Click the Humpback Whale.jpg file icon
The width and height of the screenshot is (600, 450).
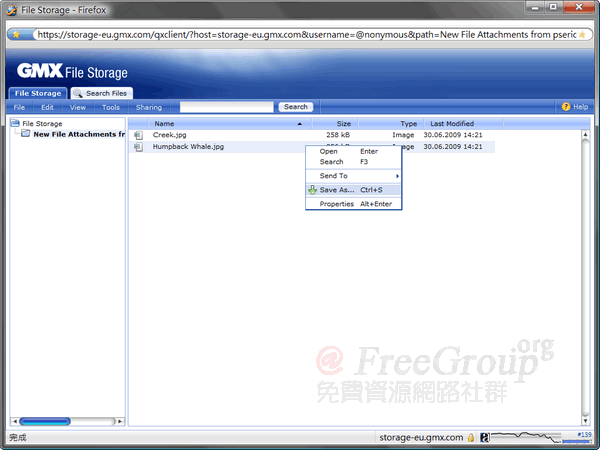[139, 147]
